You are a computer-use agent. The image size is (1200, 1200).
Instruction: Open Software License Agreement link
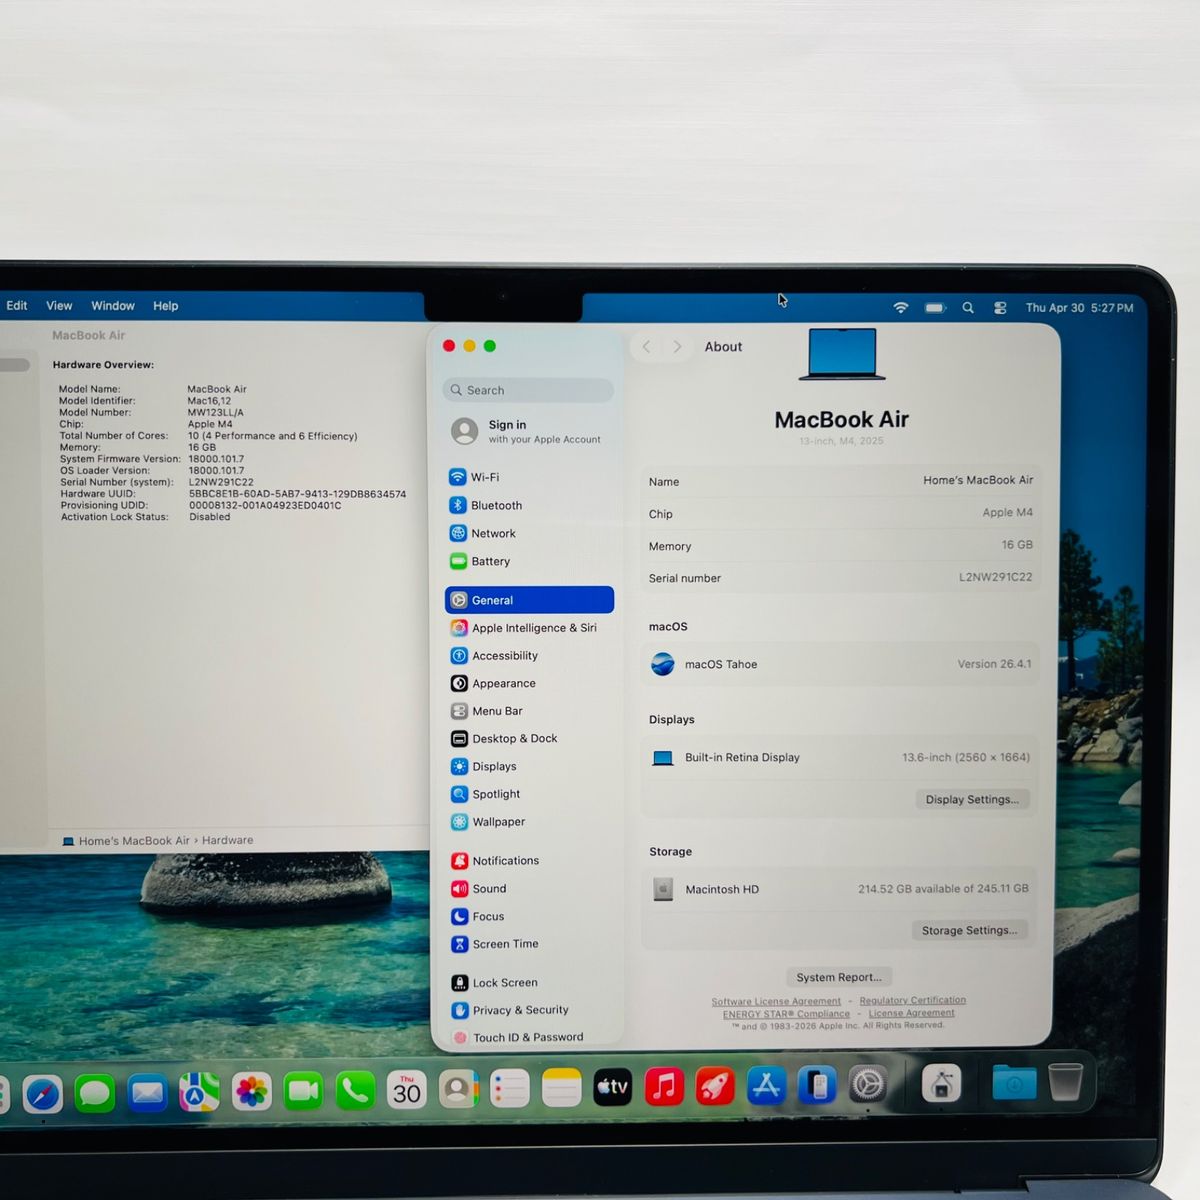point(776,1001)
